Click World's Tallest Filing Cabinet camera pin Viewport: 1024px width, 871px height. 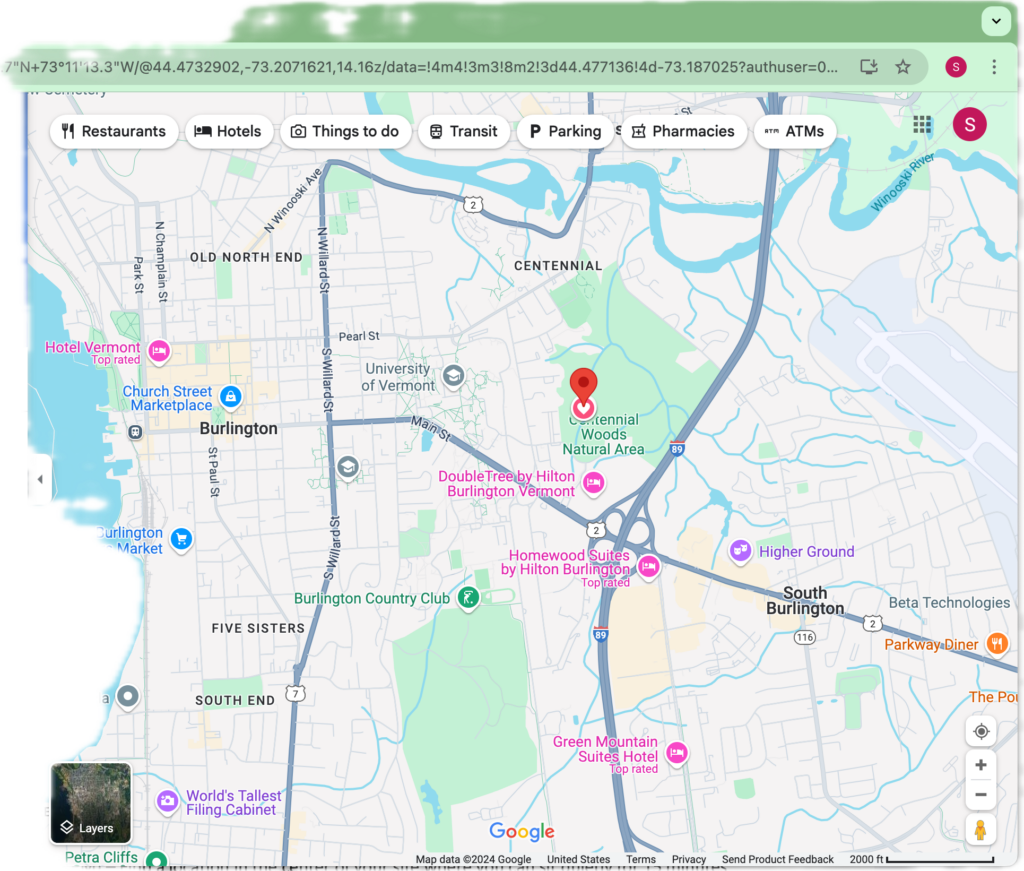(x=167, y=800)
